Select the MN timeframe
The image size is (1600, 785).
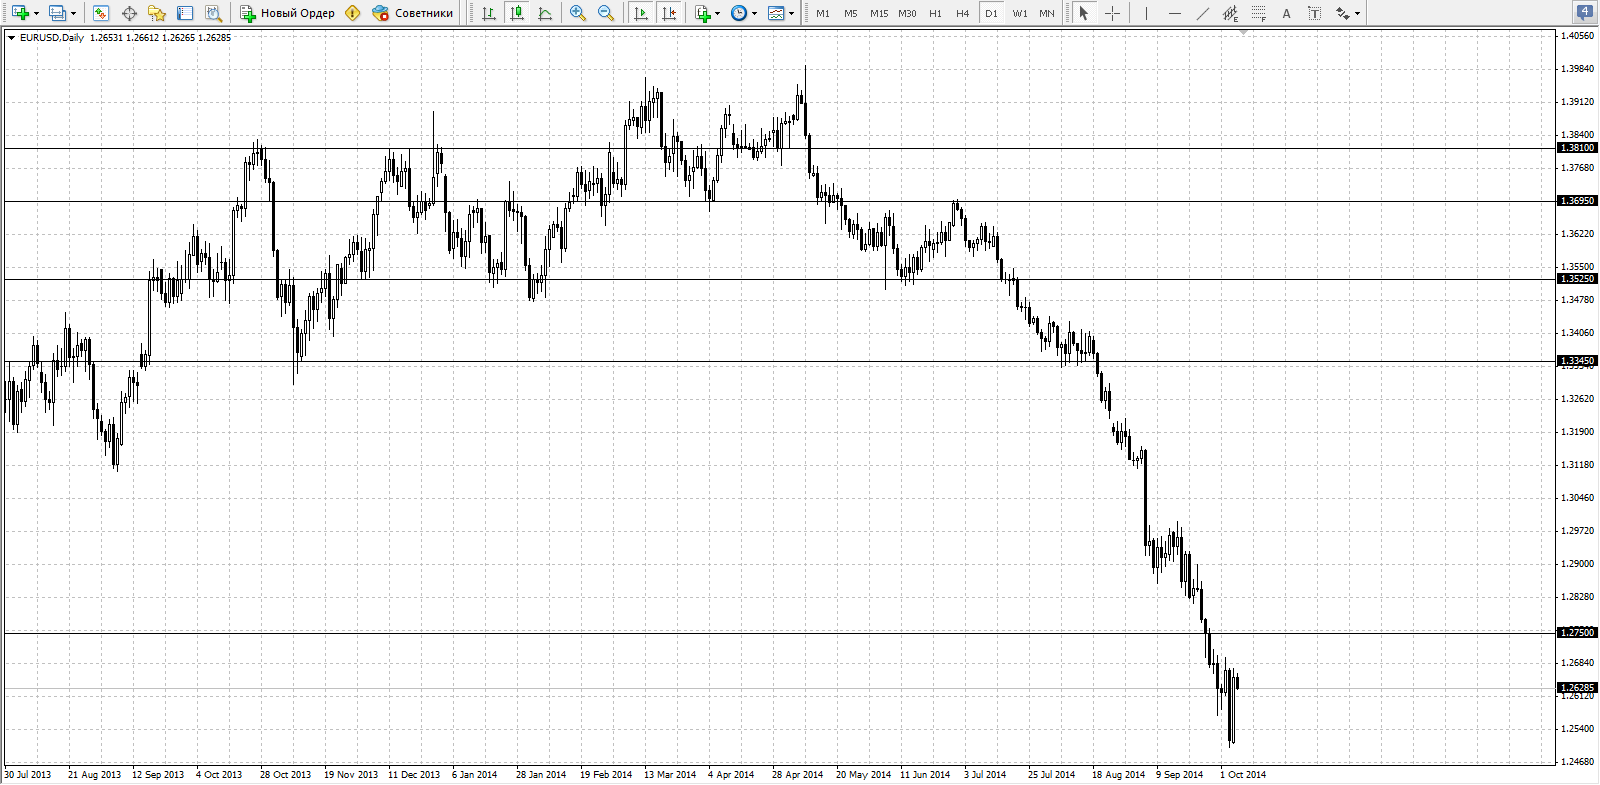click(x=1047, y=13)
